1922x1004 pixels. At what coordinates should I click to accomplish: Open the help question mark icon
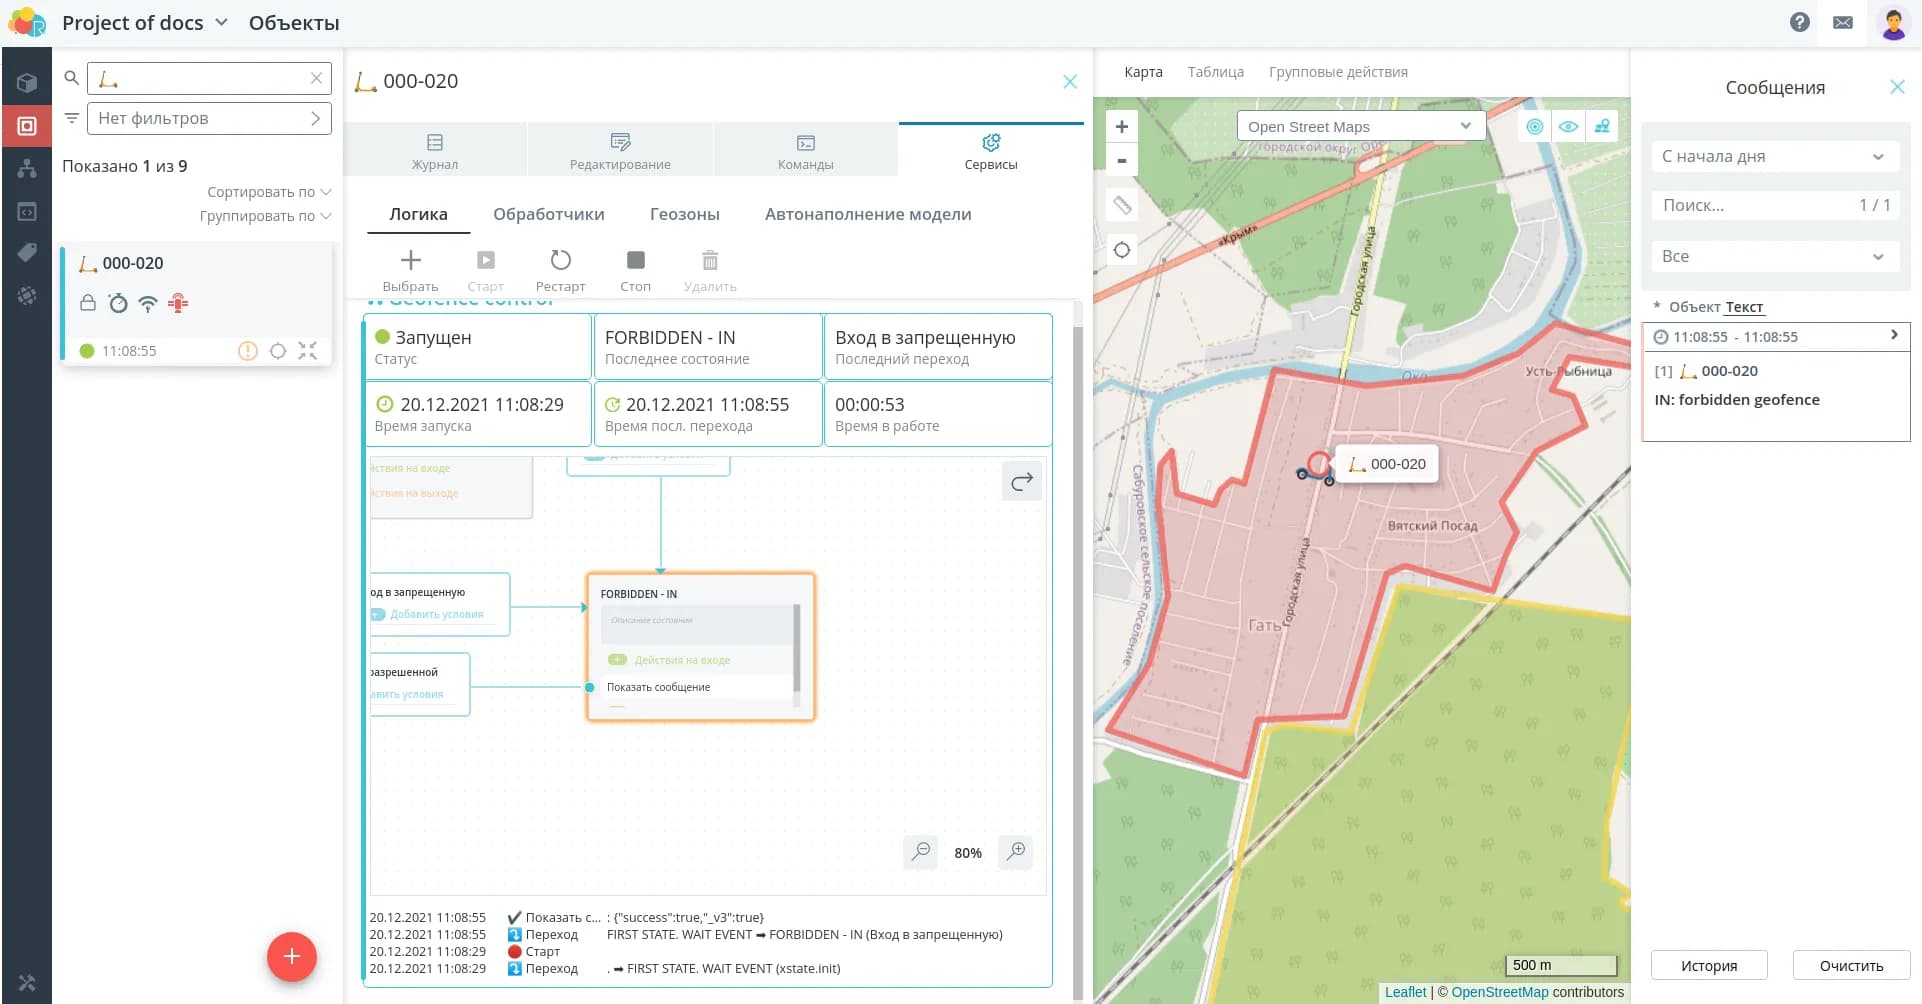1799,22
